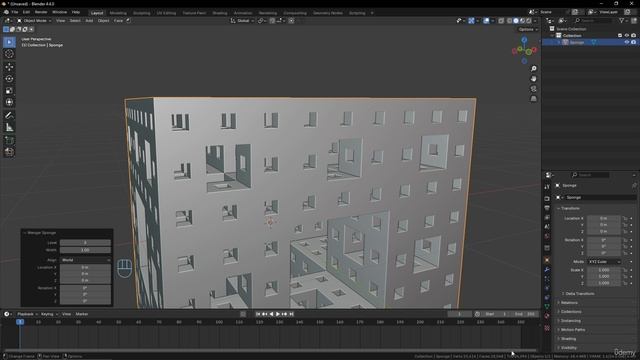Click the timeline Play button

click(278, 314)
